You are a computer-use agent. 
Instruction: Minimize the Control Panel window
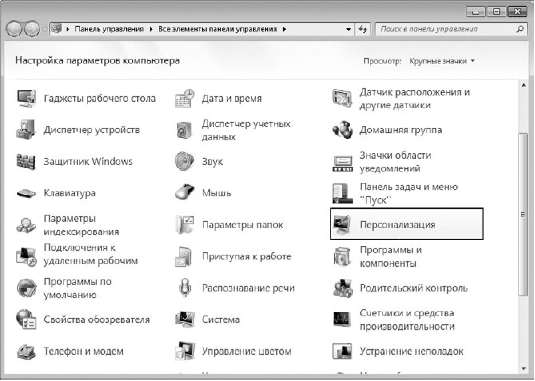pyautogui.click(x=475, y=12)
